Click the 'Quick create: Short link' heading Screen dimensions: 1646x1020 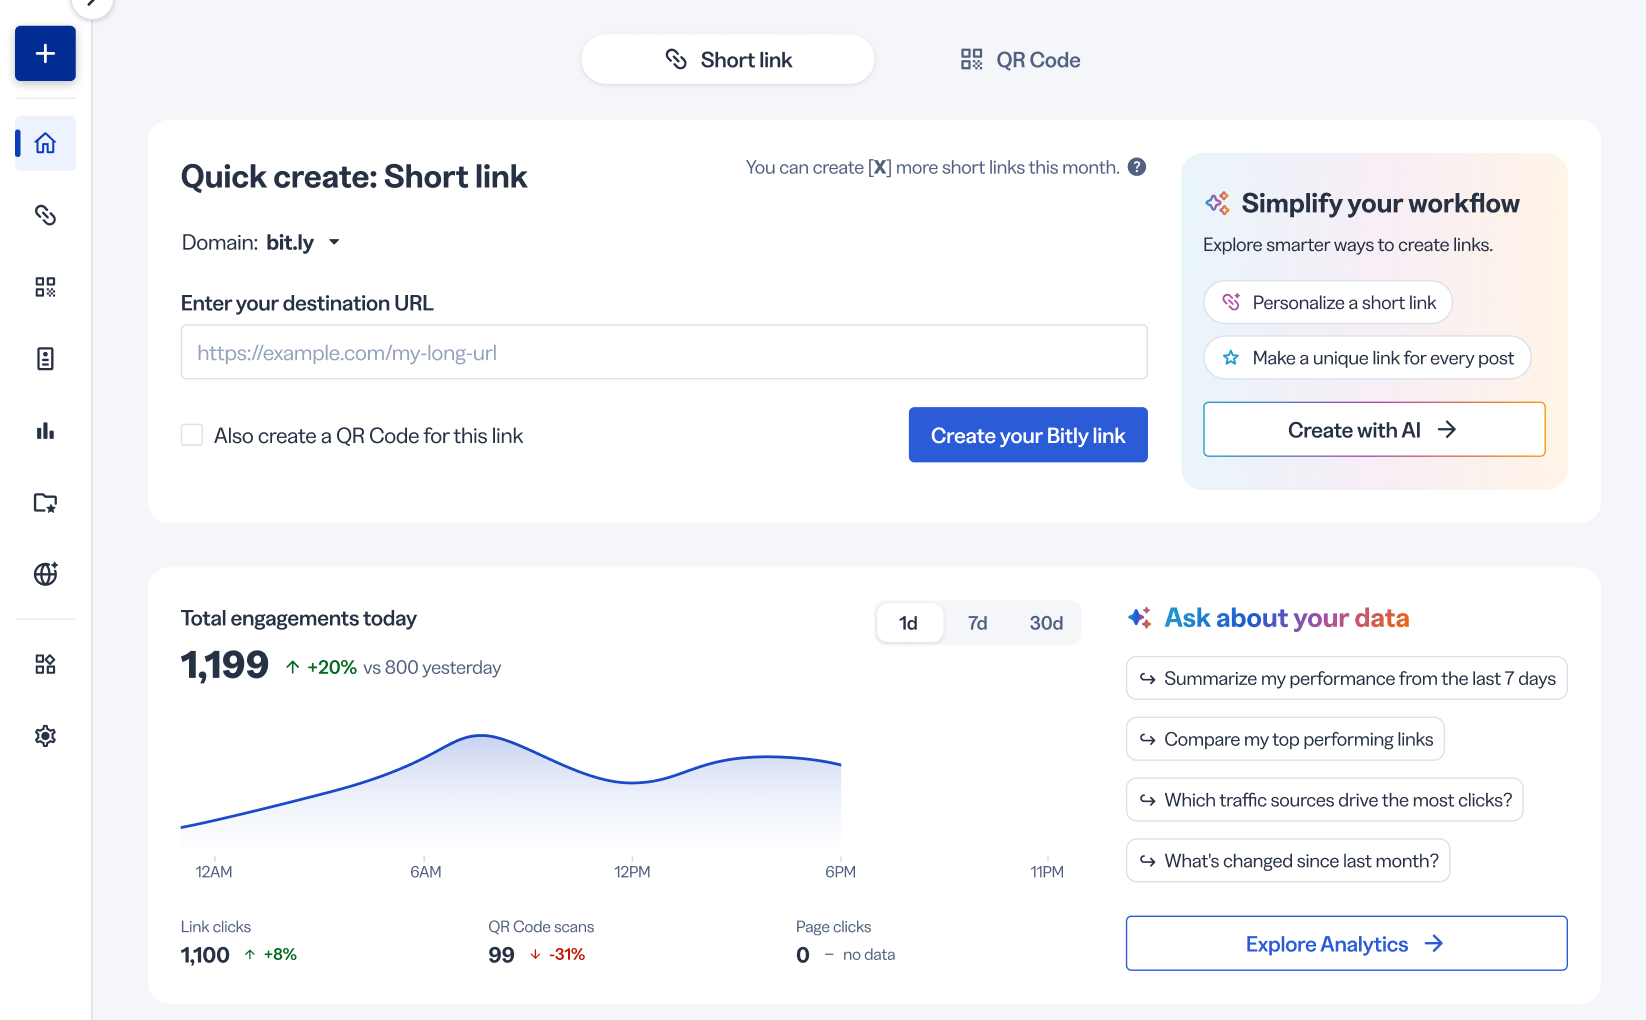click(x=354, y=177)
